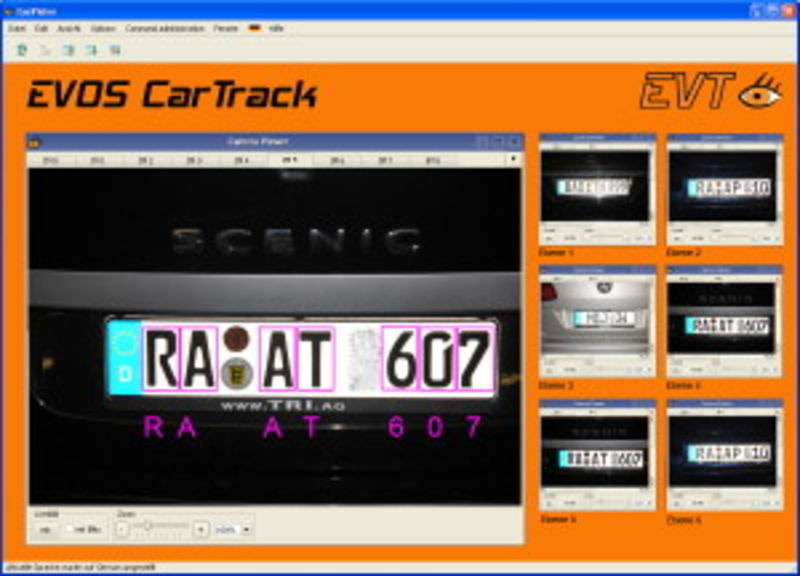
Task: Open the zoom percentage dropdown arrow
Action: pos(246,530)
